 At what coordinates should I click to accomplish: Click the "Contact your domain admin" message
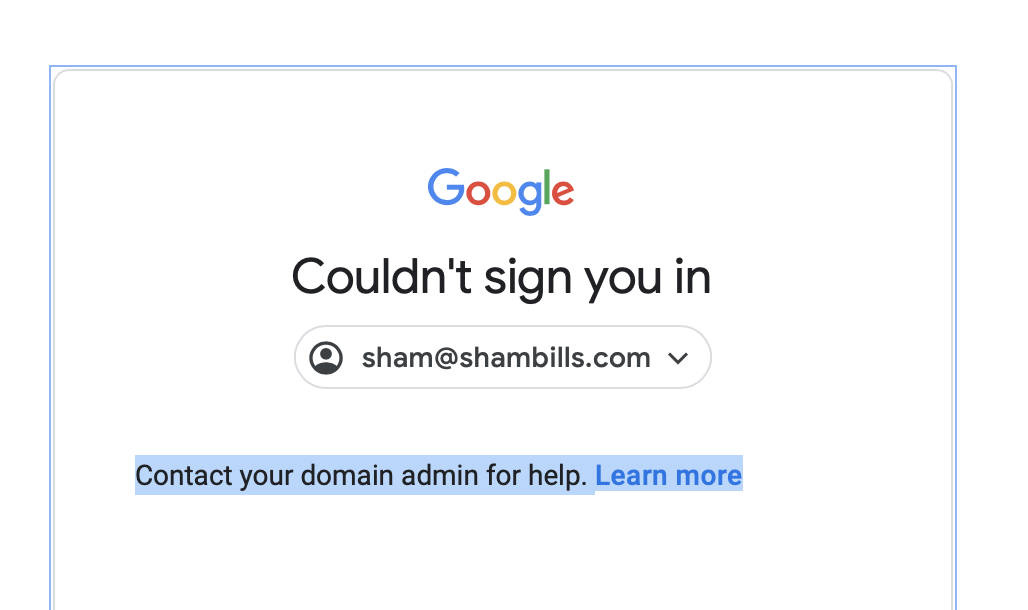361,476
